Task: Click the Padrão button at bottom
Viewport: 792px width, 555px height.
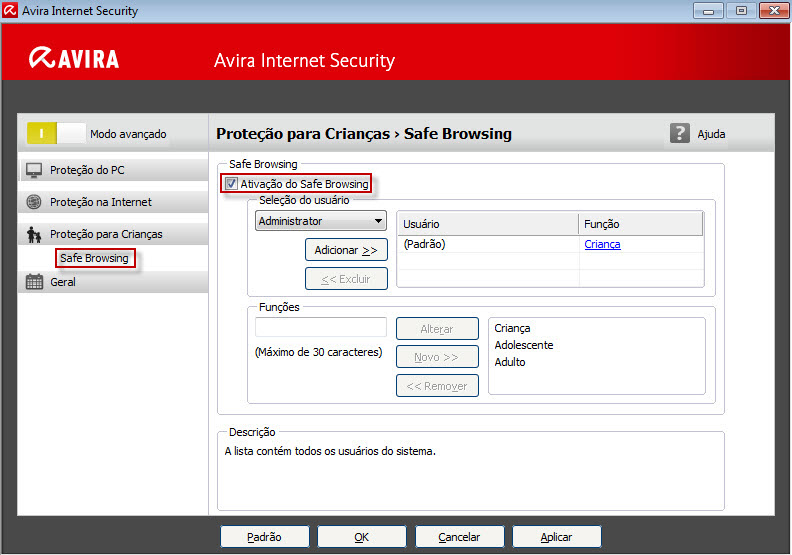Action: point(265,537)
